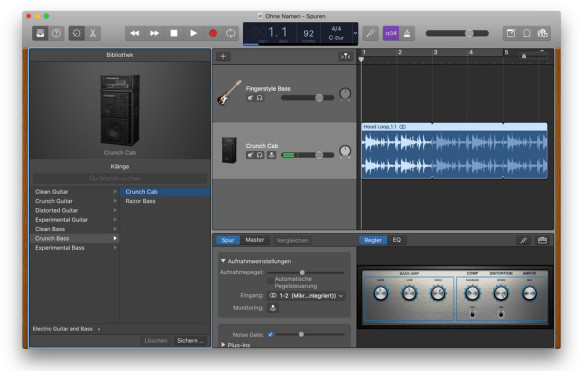Select the Fingerstyle Bass guitar track icon
The width and height of the screenshot is (580, 371).
tap(229, 92)
